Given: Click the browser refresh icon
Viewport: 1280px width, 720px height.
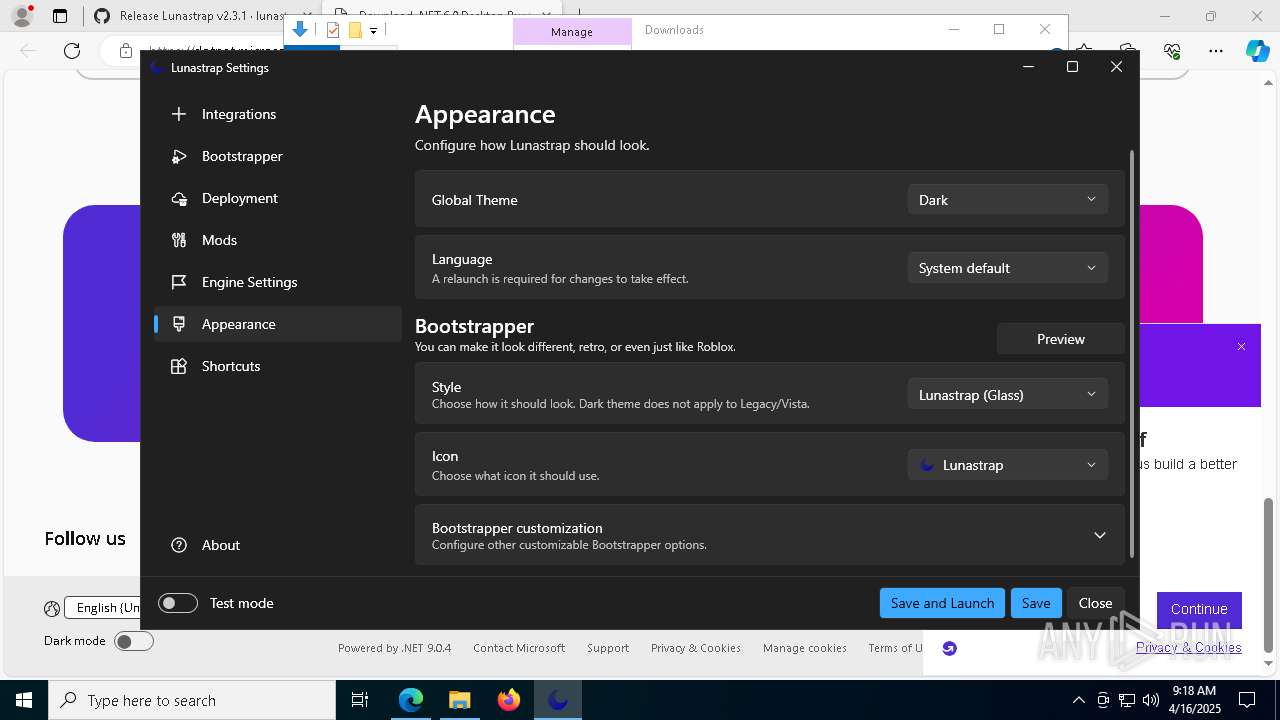Looking at the screenshot, I should coord(72,51).
